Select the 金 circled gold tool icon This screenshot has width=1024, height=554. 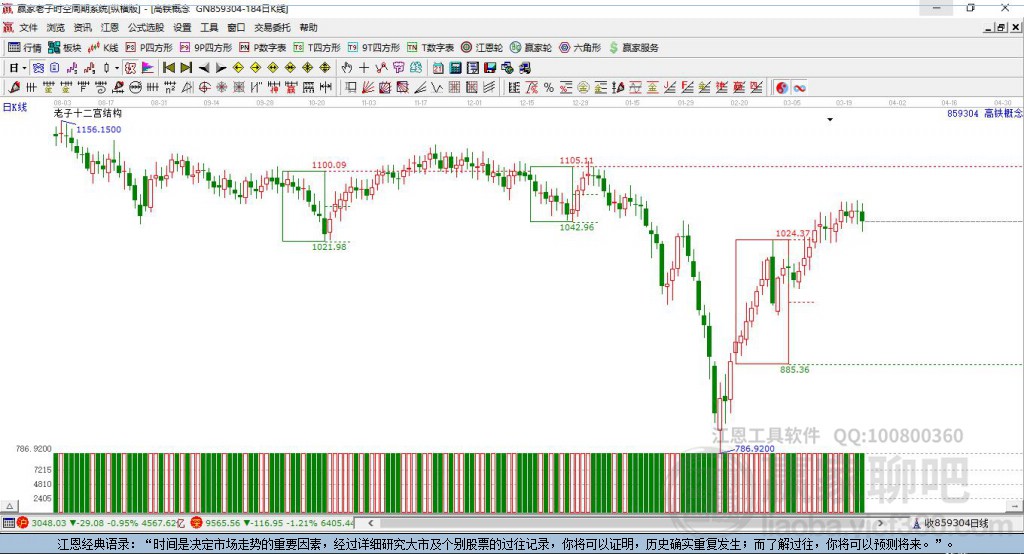click(x=583, y=88)
